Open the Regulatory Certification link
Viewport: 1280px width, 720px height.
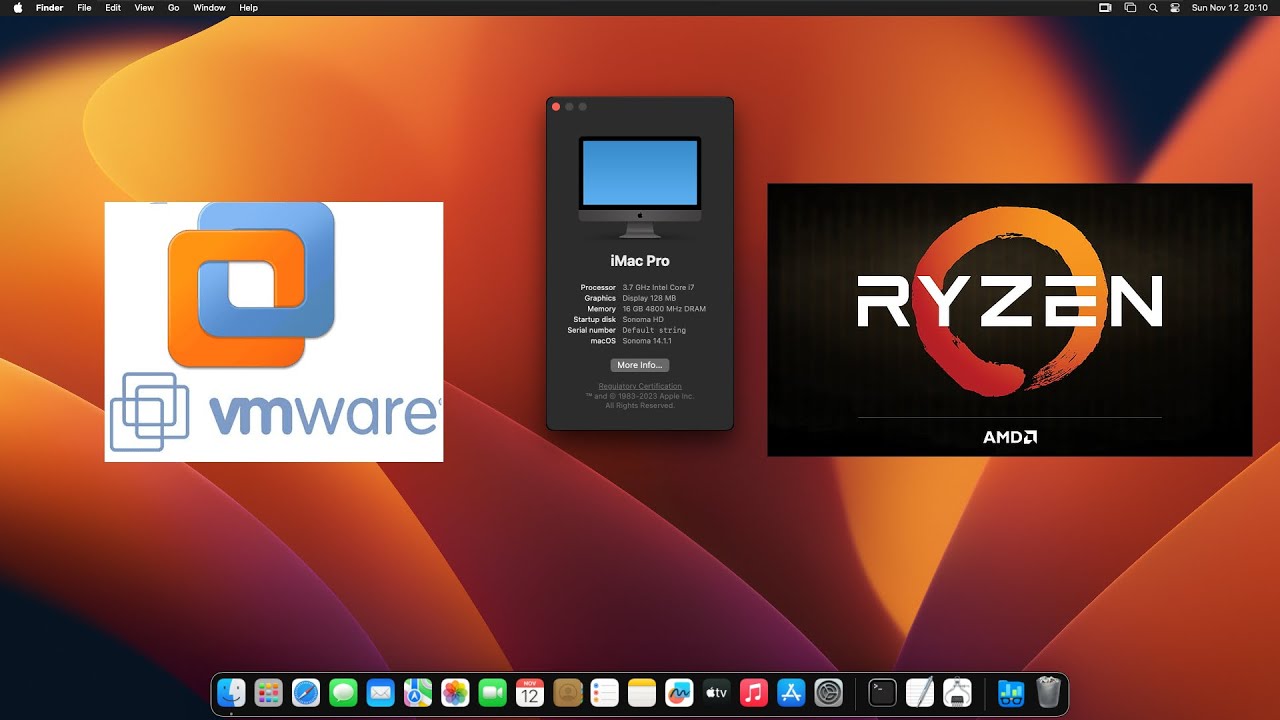tap(640, 386)
